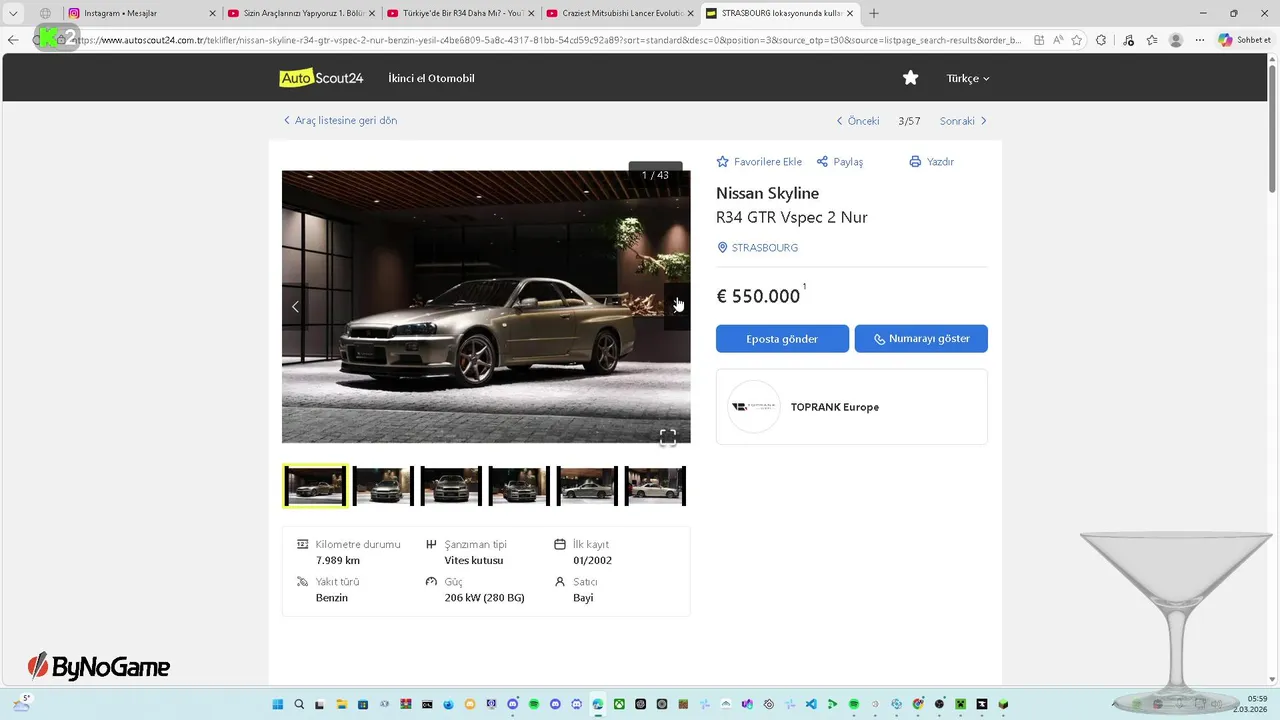Go to Sonraki listing

click(963, 121)
